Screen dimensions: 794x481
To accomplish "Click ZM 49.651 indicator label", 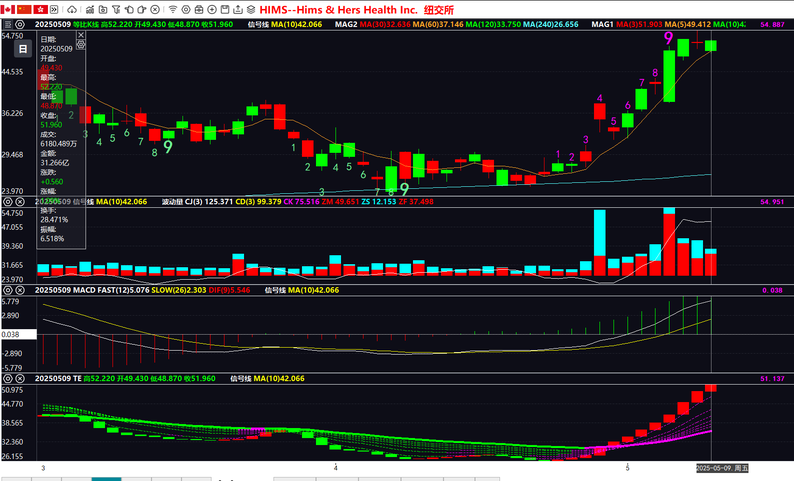I will [341, 202].
